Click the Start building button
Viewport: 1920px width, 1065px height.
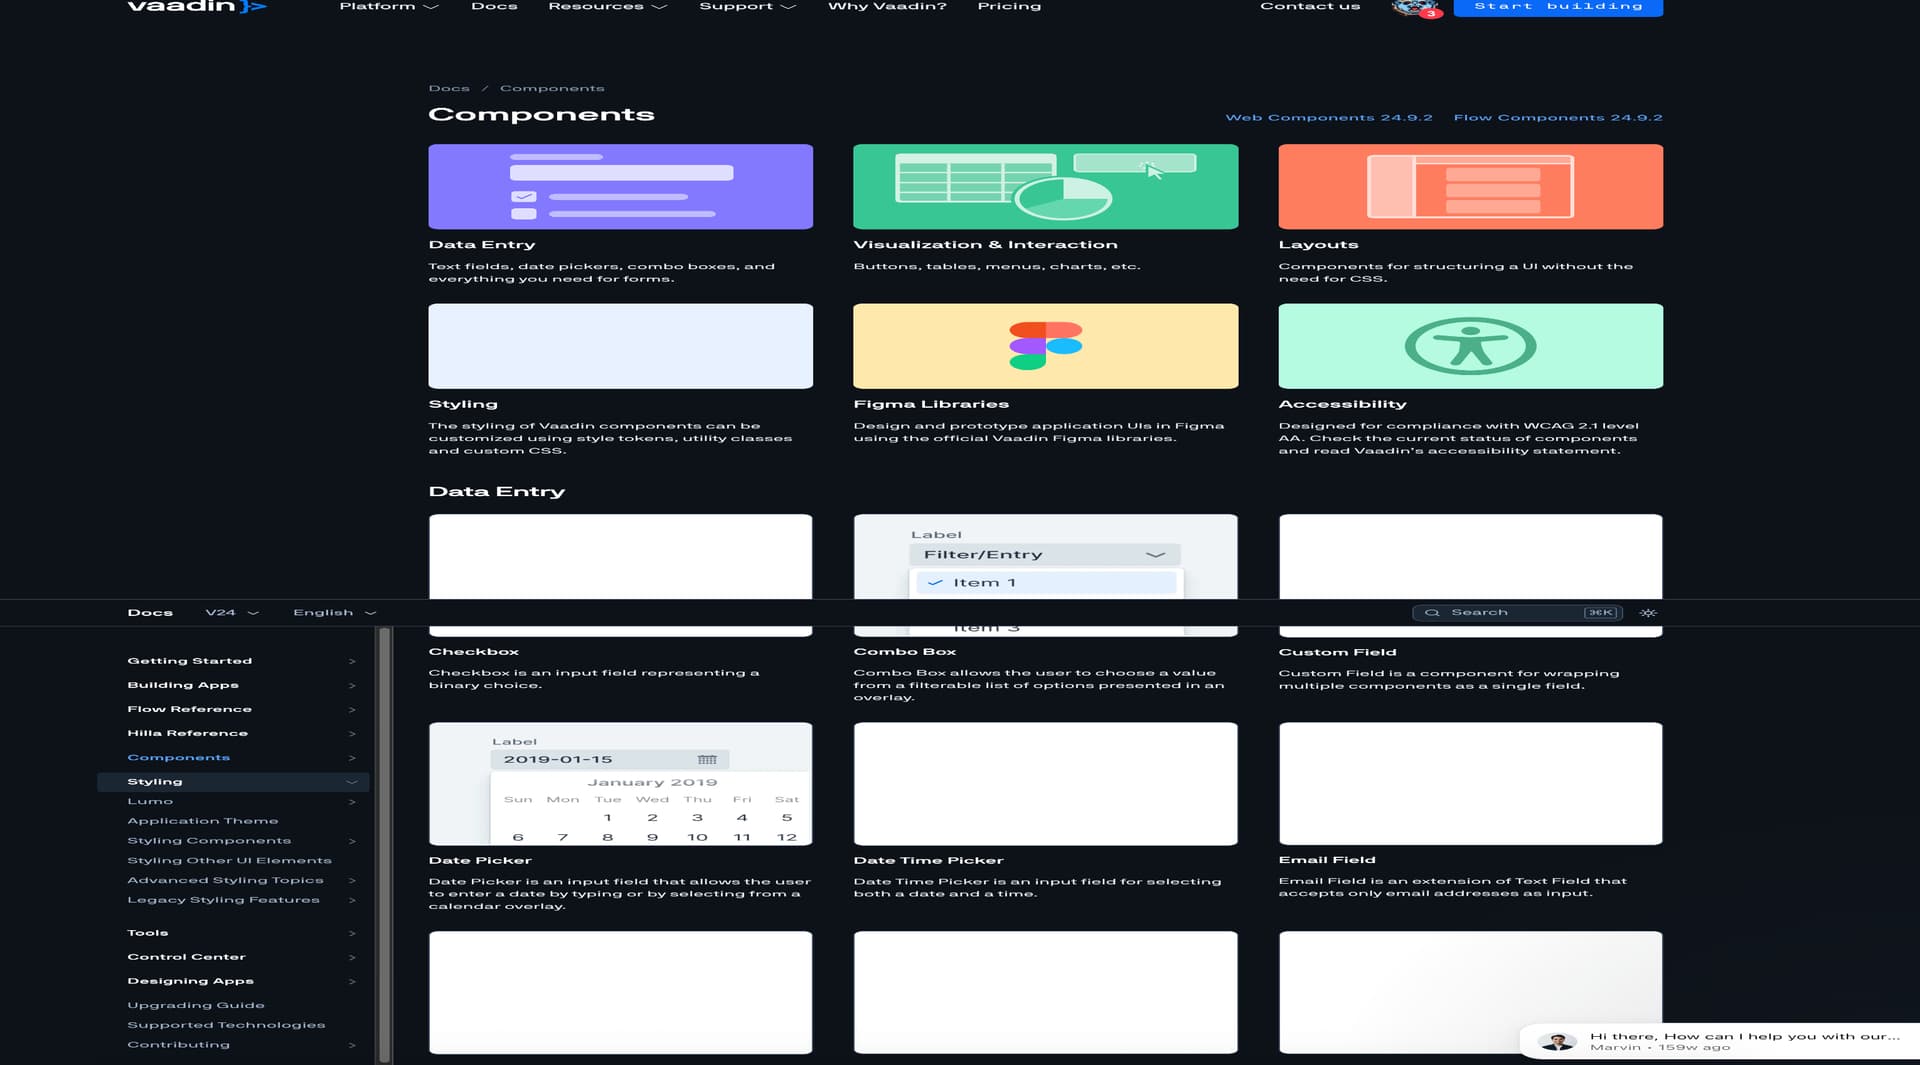1557,7
